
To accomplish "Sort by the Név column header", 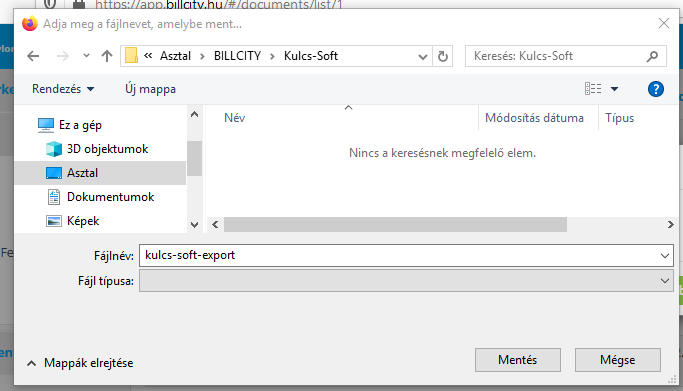I will click(235, 118).
